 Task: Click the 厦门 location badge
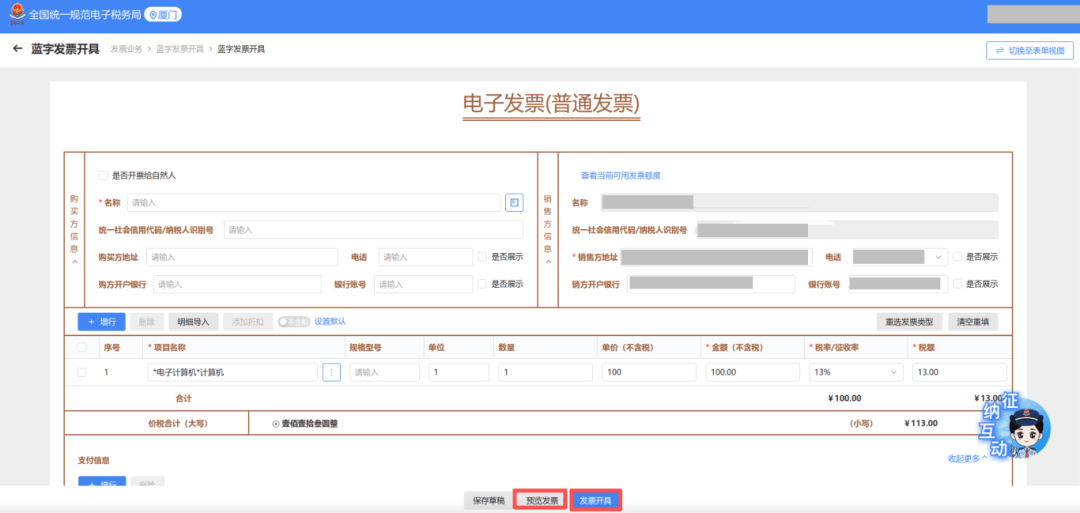164,15
